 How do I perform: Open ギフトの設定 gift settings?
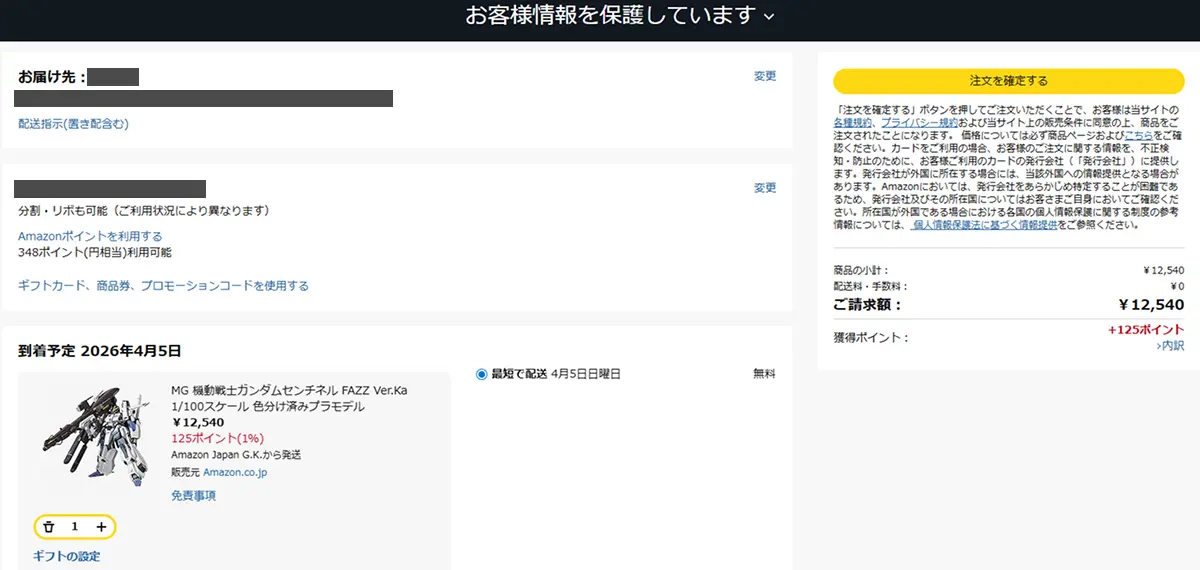point(66,556)
